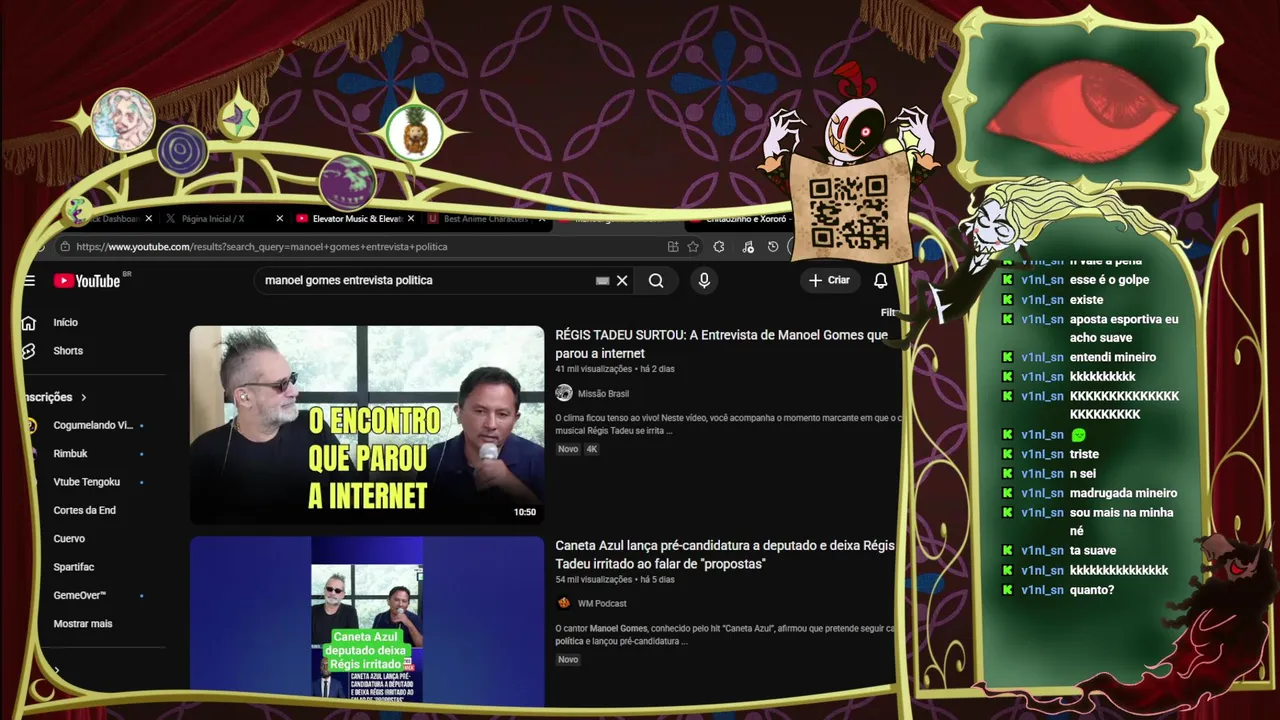
Task: Click the 10:50 duration label
Action: coord(525,512)
